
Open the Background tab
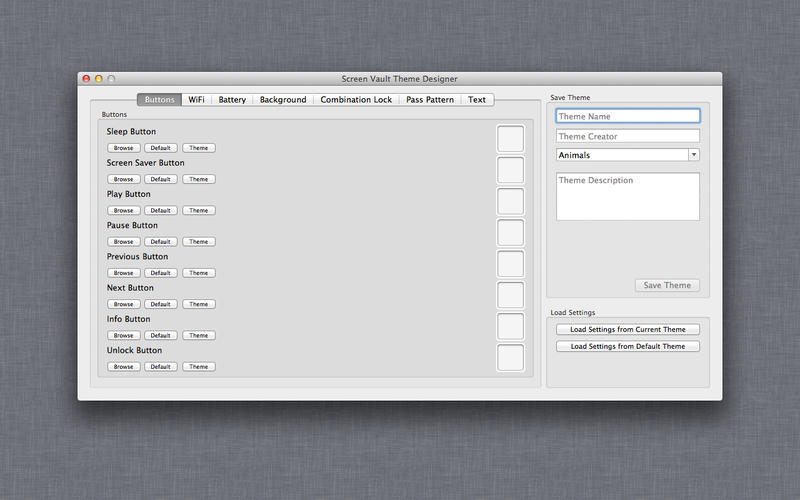point(283,100)
